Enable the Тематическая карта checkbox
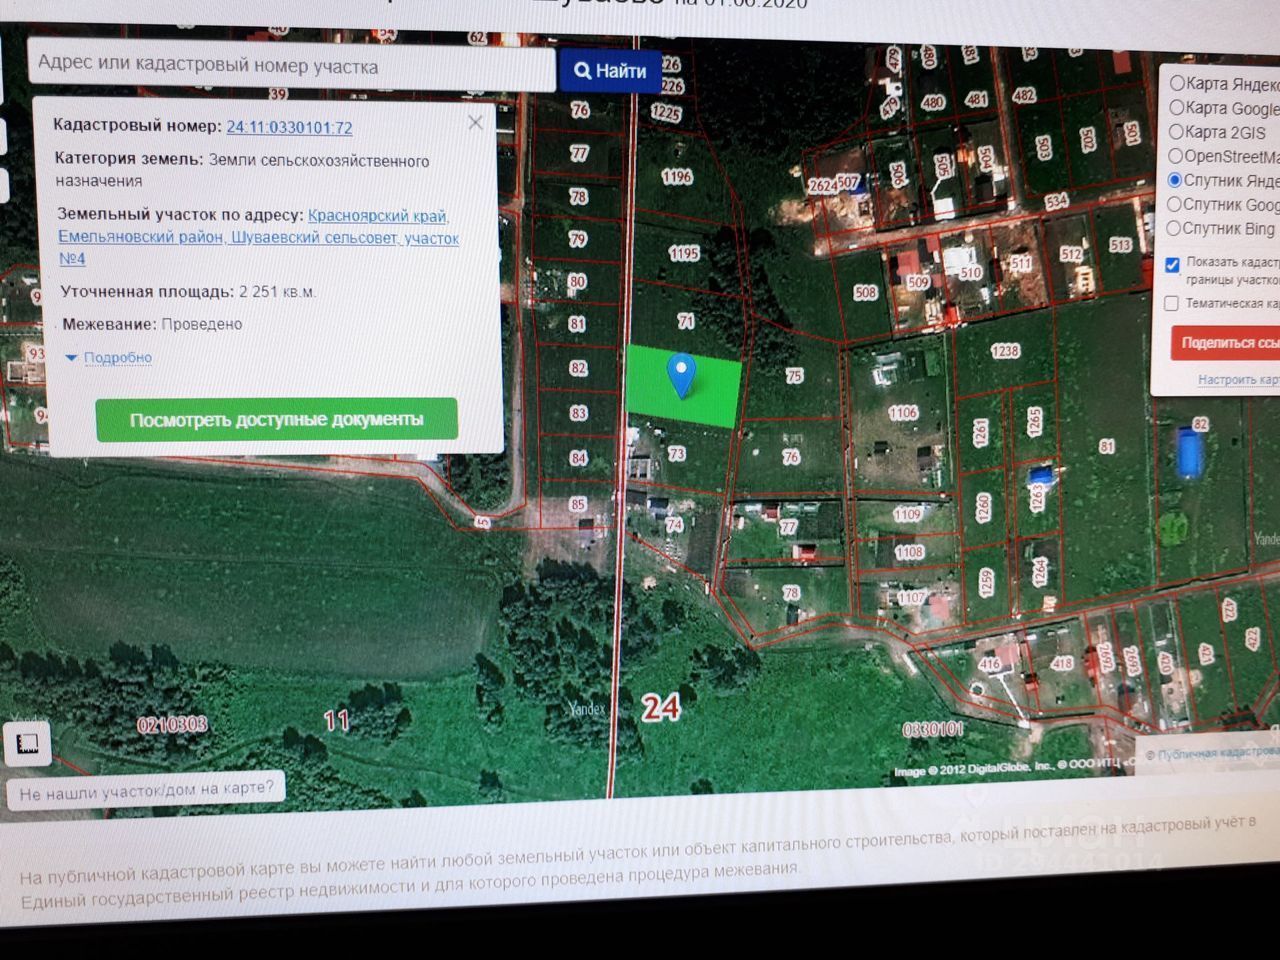This screenshot has height=960, width=1280. point(1171,303)
